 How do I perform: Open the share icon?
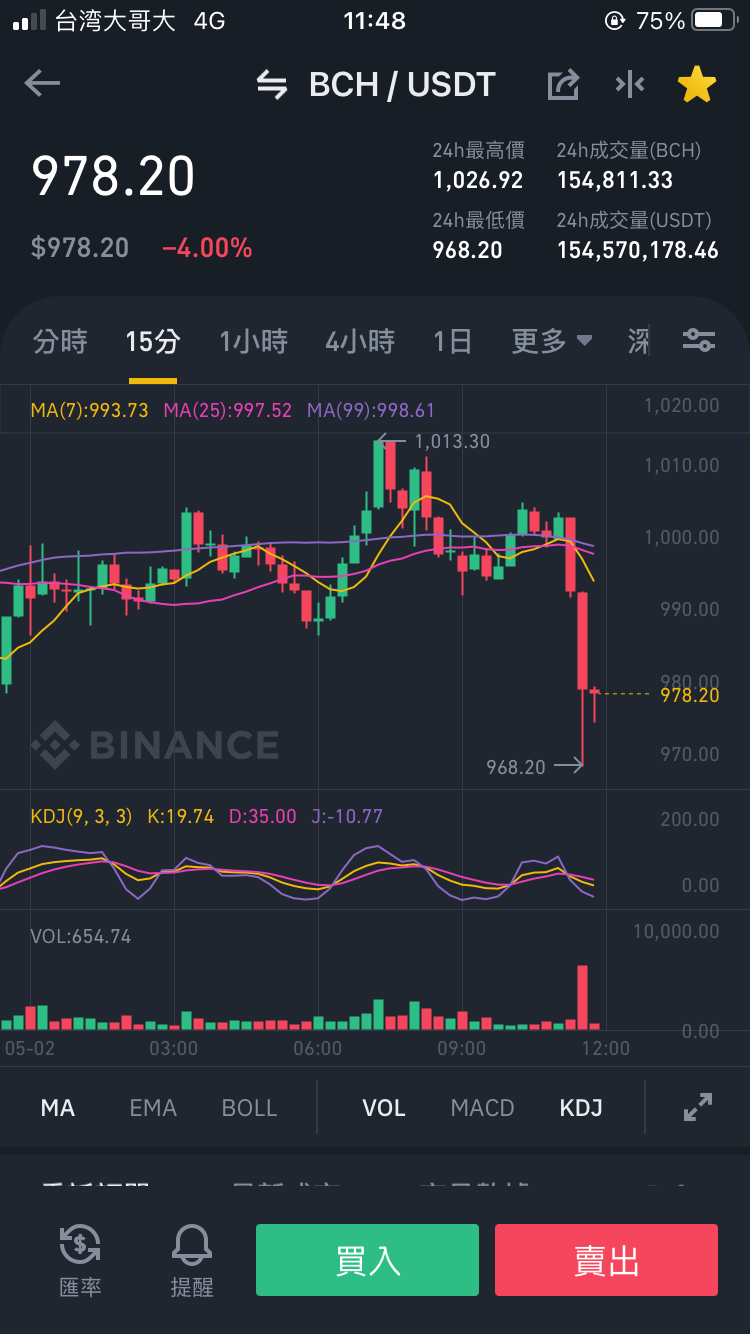563,85
